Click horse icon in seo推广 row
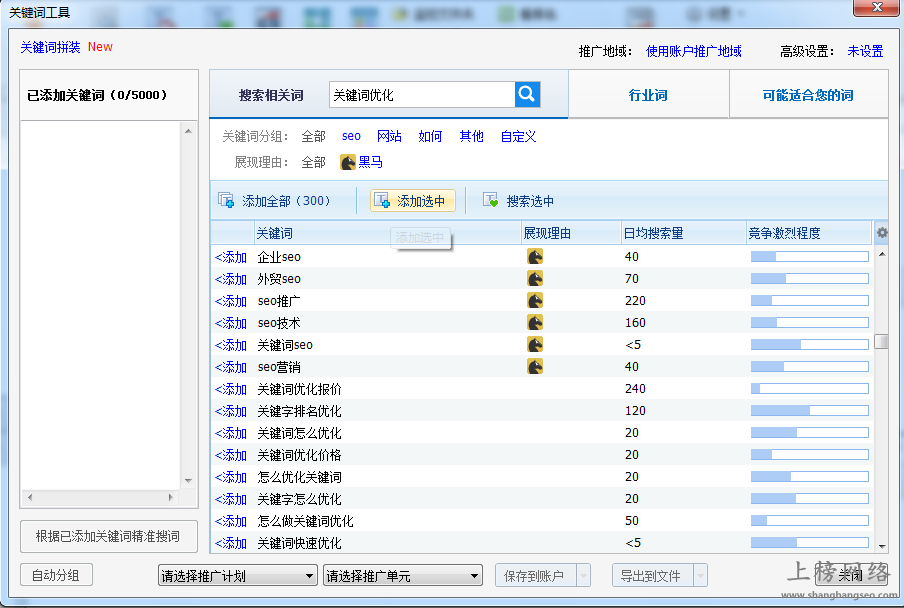 click(535, 301)
